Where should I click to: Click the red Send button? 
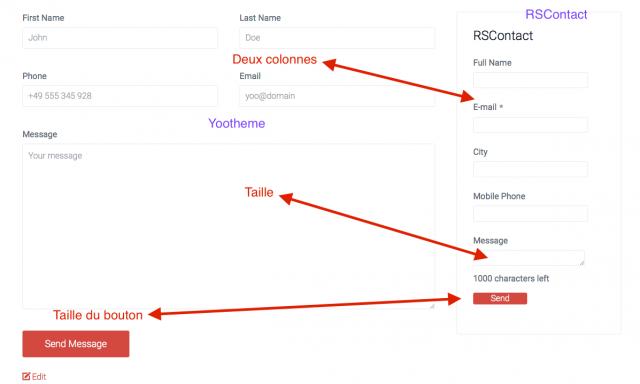tap(500, 298)
